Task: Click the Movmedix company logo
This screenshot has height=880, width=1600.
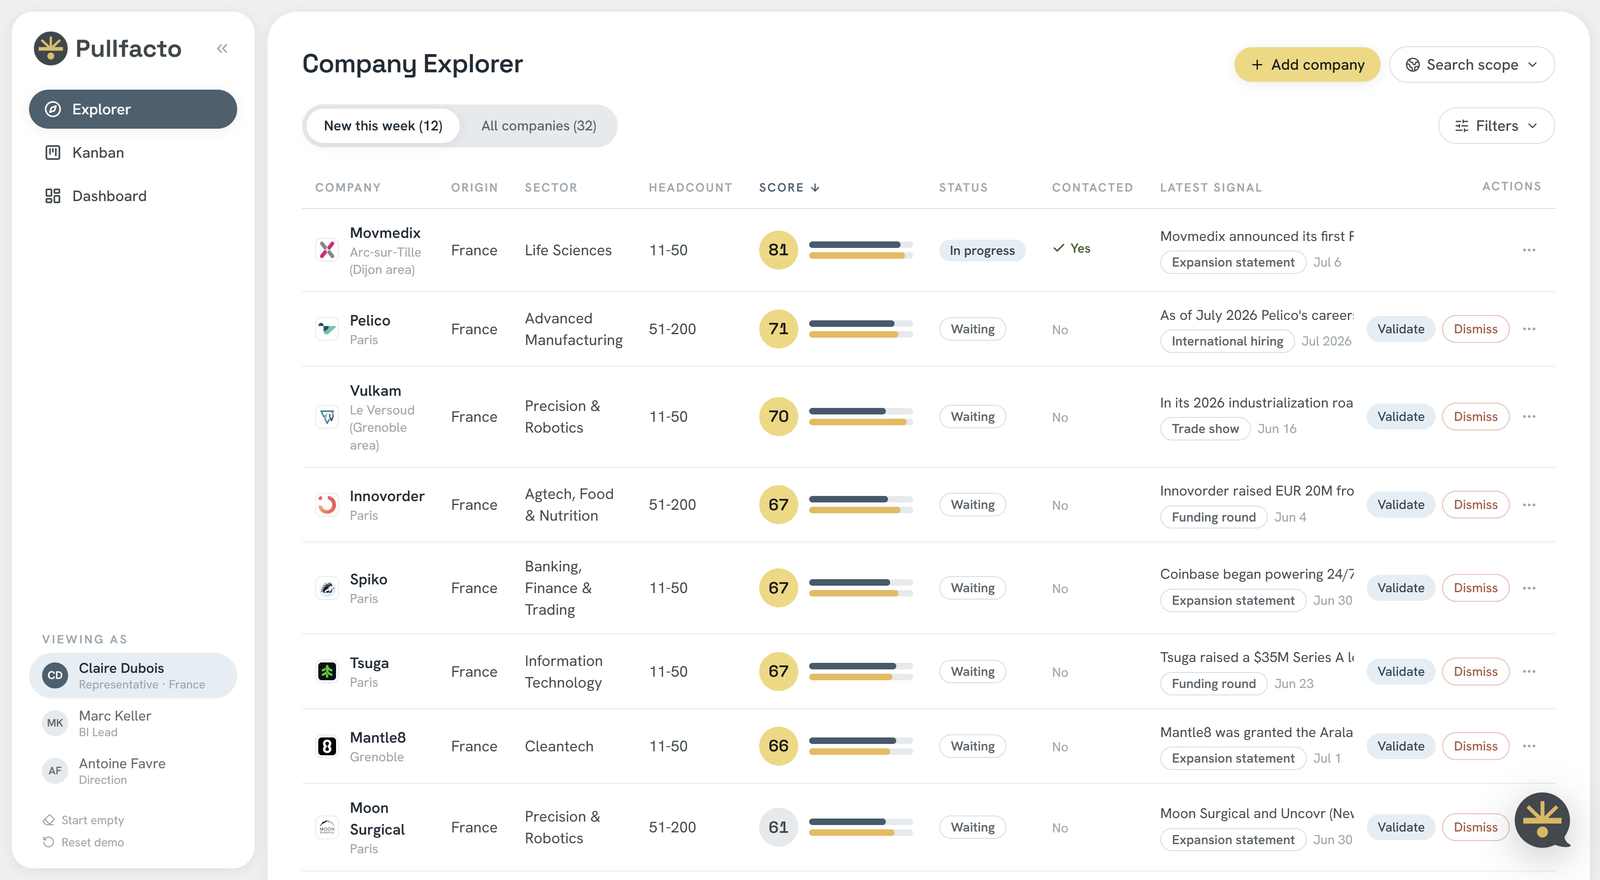Action: (x=327, y=250)
